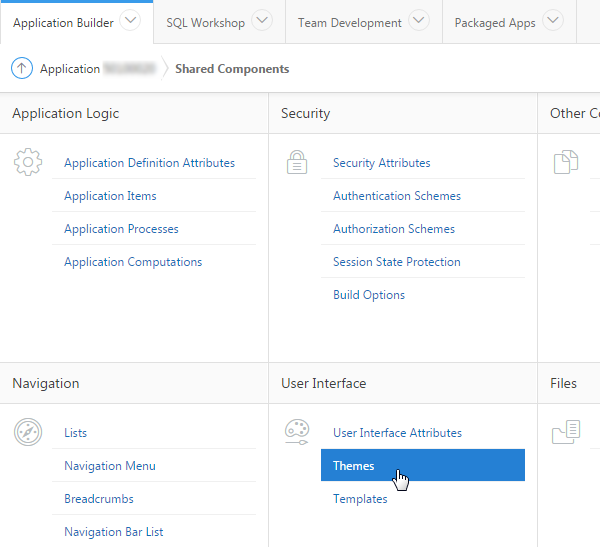Screen dimensions: 600x547
Task: Open the SQL Workshop dropdown arrow
Action: coord(261,21)
